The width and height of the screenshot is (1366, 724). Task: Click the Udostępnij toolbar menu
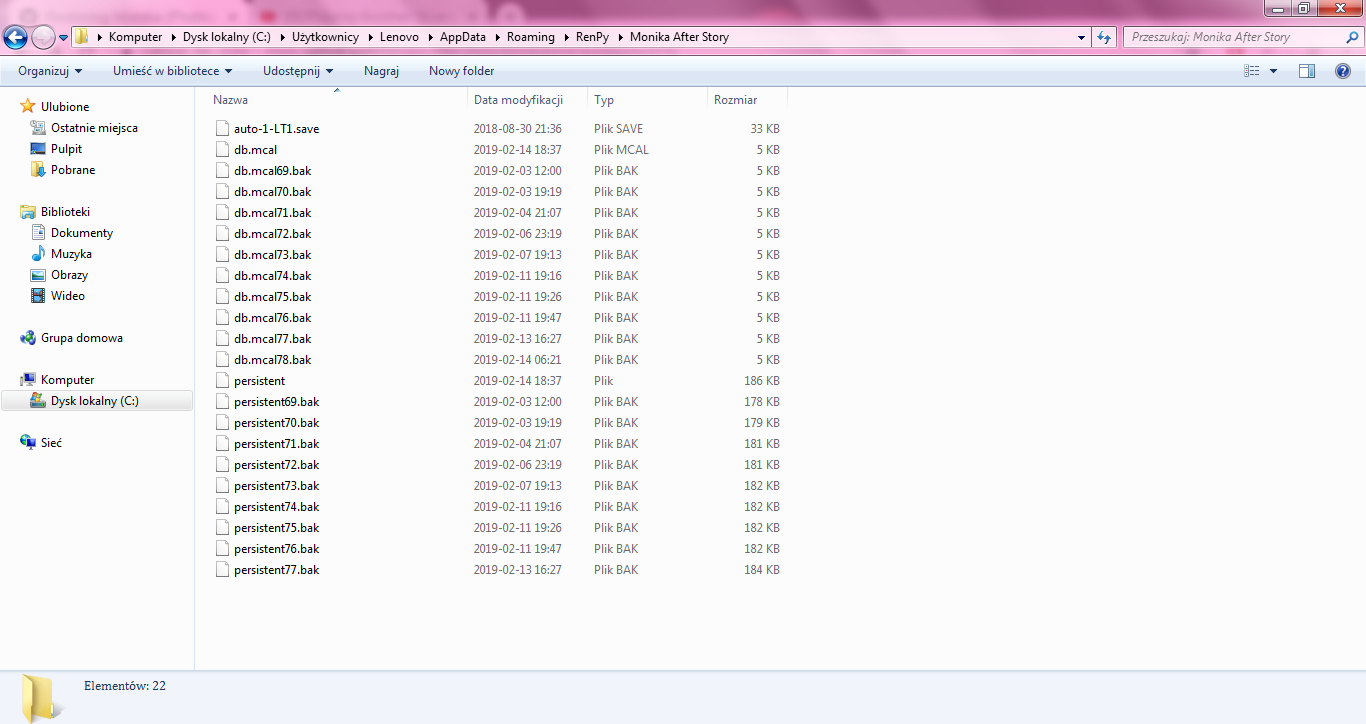point(293,70)
